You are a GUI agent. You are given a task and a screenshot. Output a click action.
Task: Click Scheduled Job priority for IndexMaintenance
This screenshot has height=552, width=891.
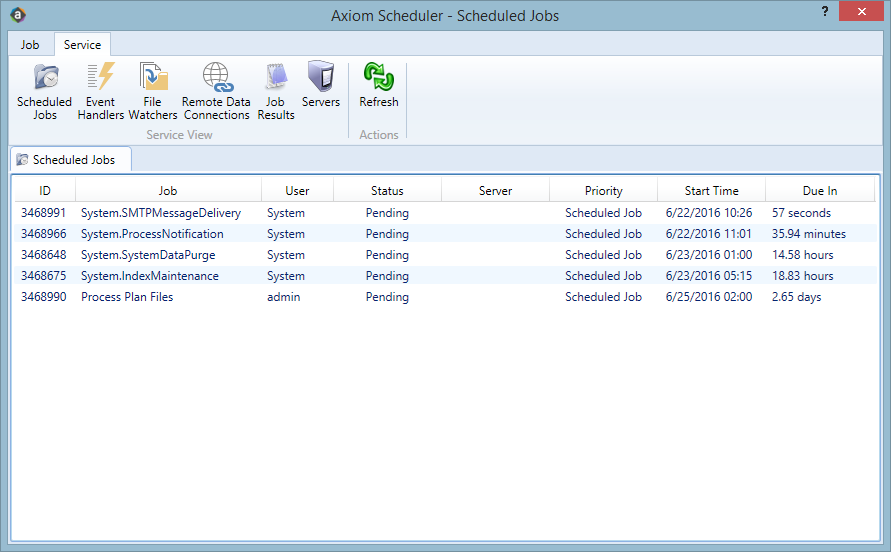pyautogui.click(x=603, y=276)
